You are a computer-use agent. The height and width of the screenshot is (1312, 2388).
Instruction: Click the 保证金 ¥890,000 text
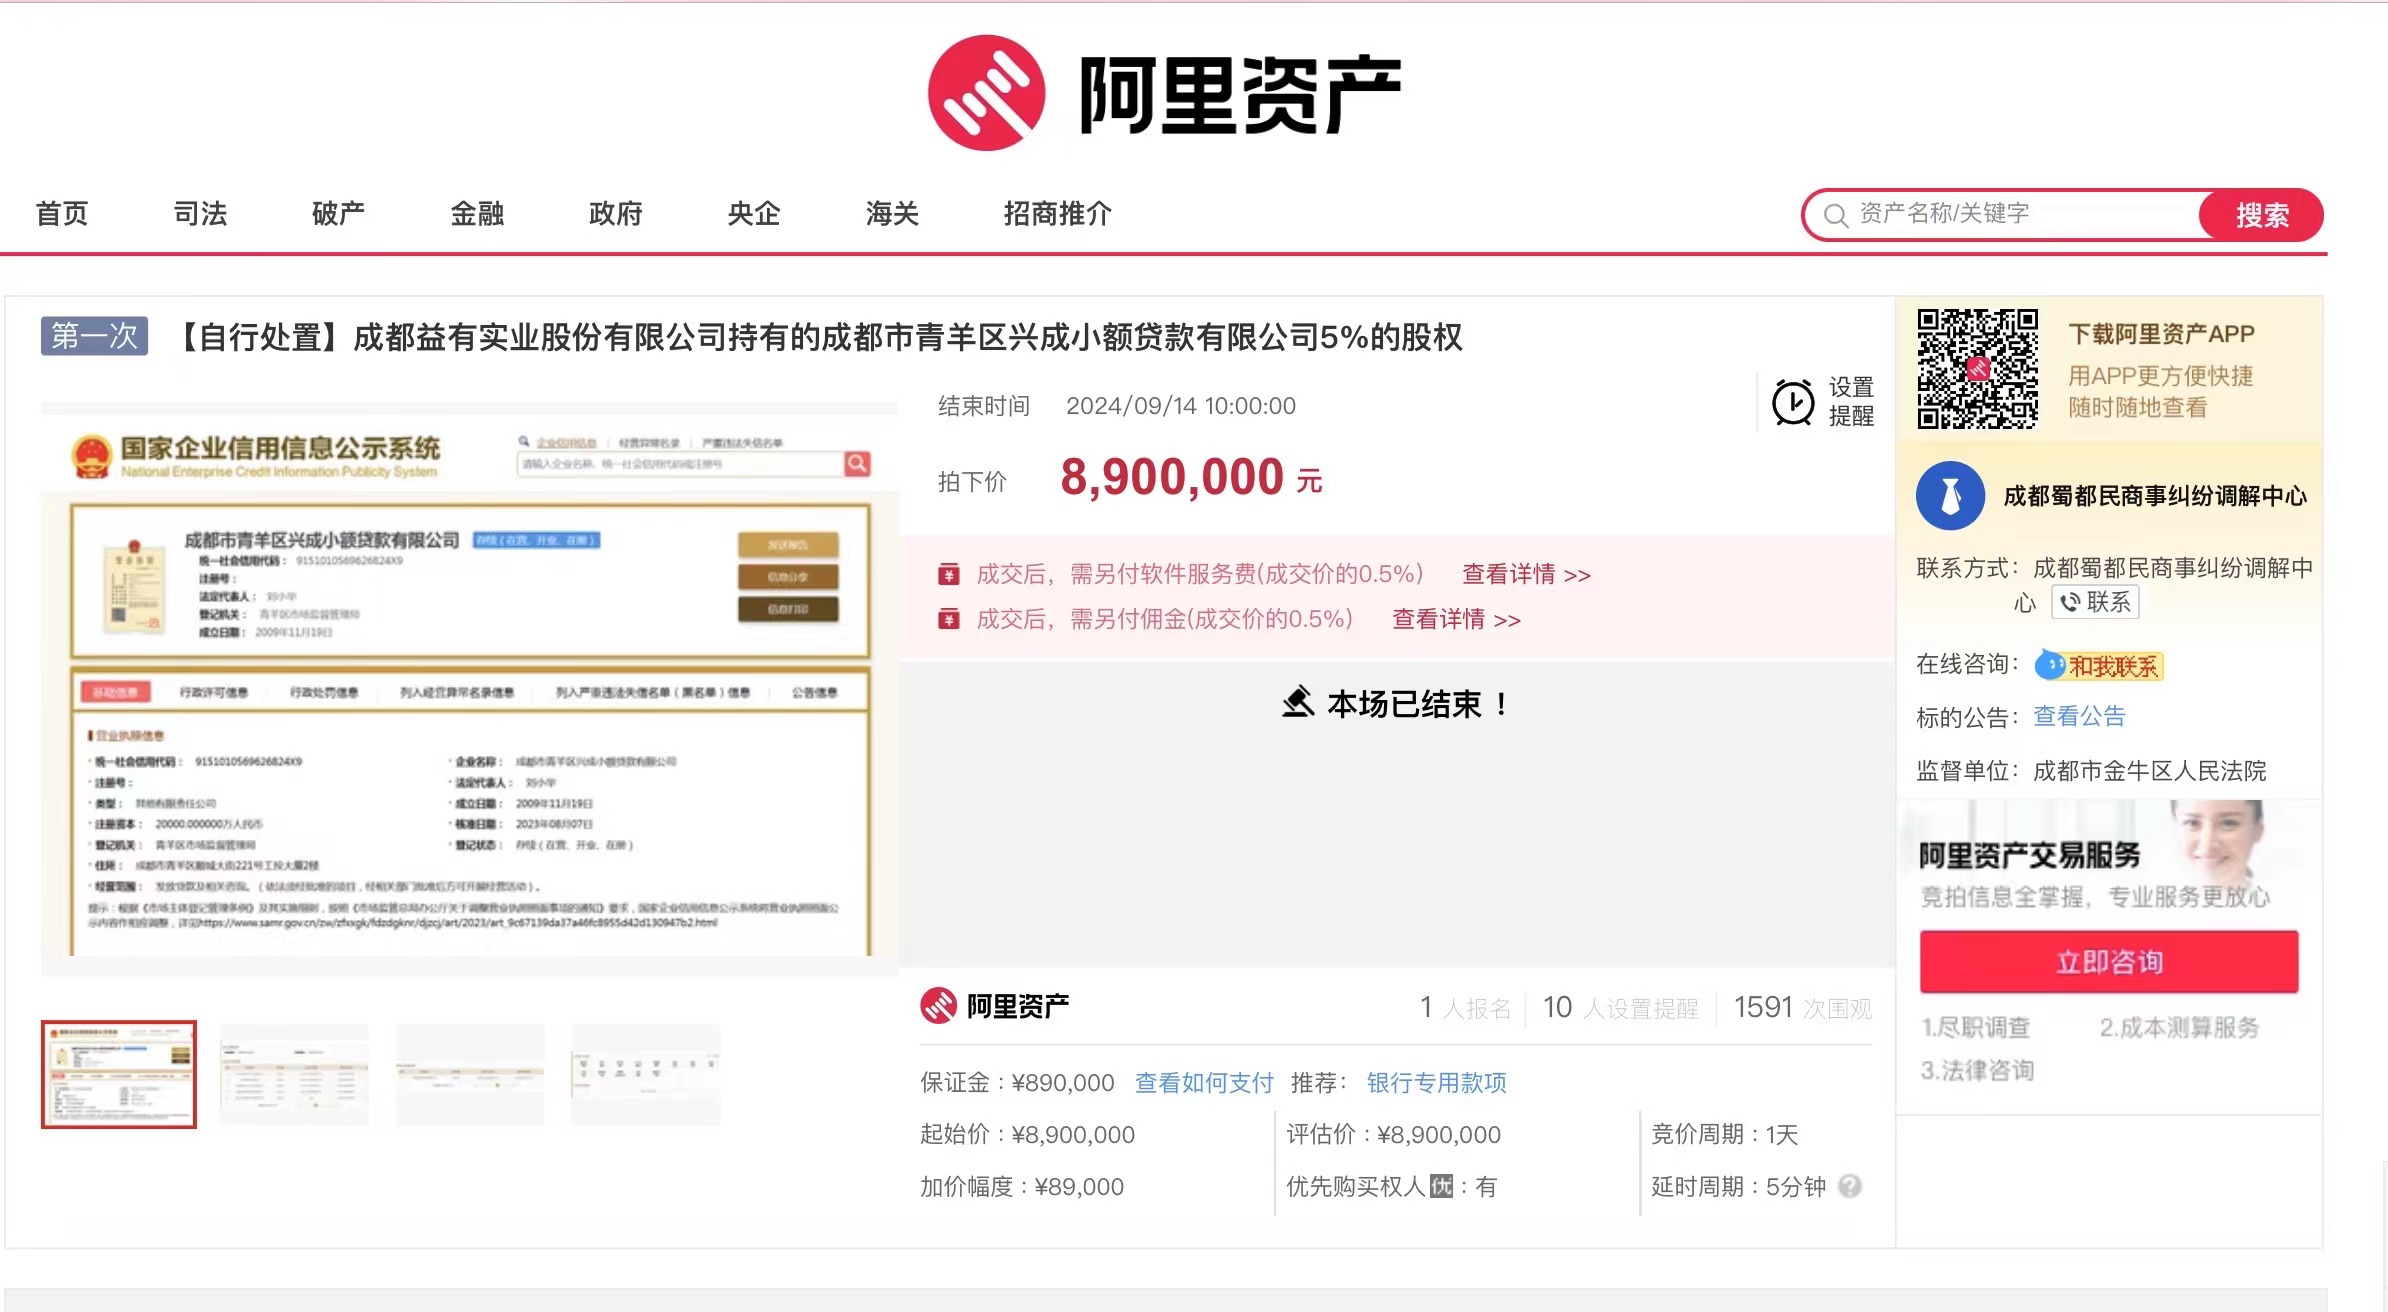1017,1082
